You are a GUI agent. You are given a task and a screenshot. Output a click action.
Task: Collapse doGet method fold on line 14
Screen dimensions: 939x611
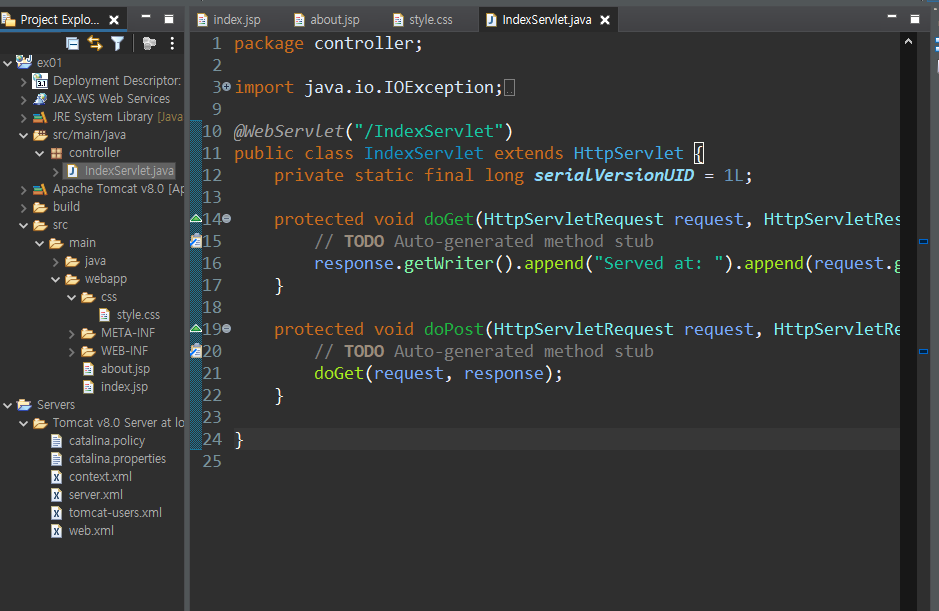click(x=227, y=219)
